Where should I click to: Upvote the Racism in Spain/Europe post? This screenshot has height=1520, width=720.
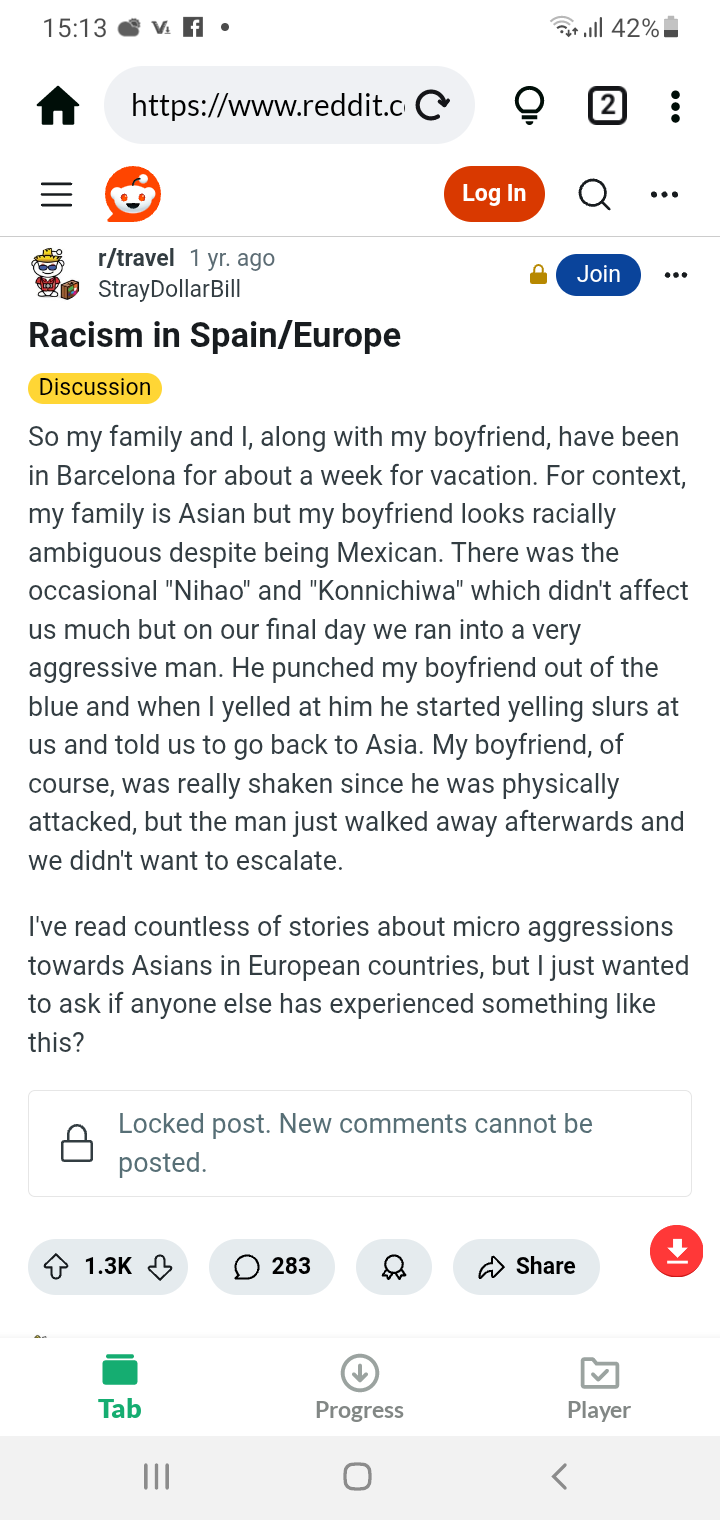pos(57,1267)
